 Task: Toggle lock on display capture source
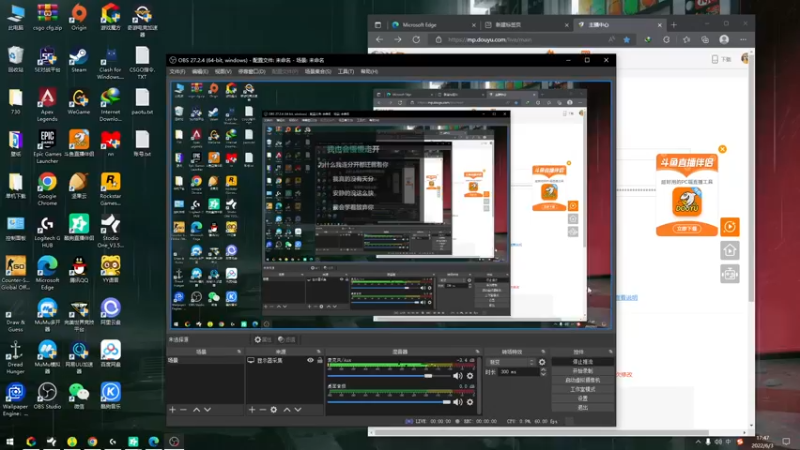coord(320,361)
